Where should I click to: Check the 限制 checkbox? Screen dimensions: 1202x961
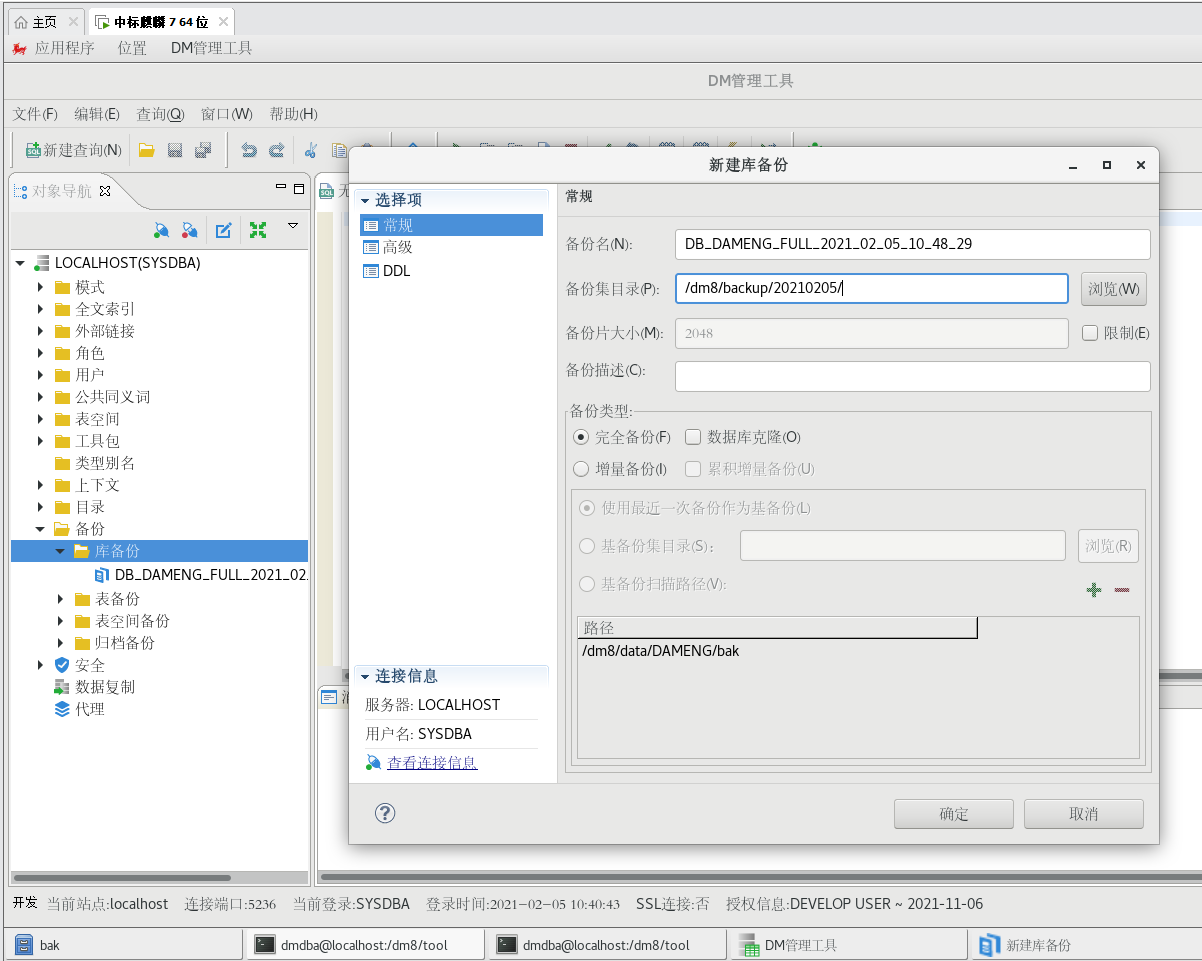click(x=1091, y=333)
